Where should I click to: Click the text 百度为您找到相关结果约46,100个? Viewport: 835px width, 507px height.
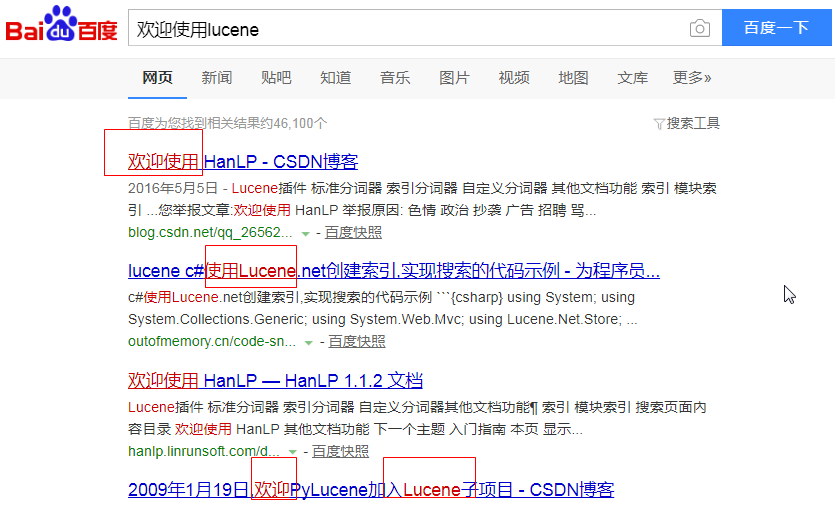[x=227, y=124]
